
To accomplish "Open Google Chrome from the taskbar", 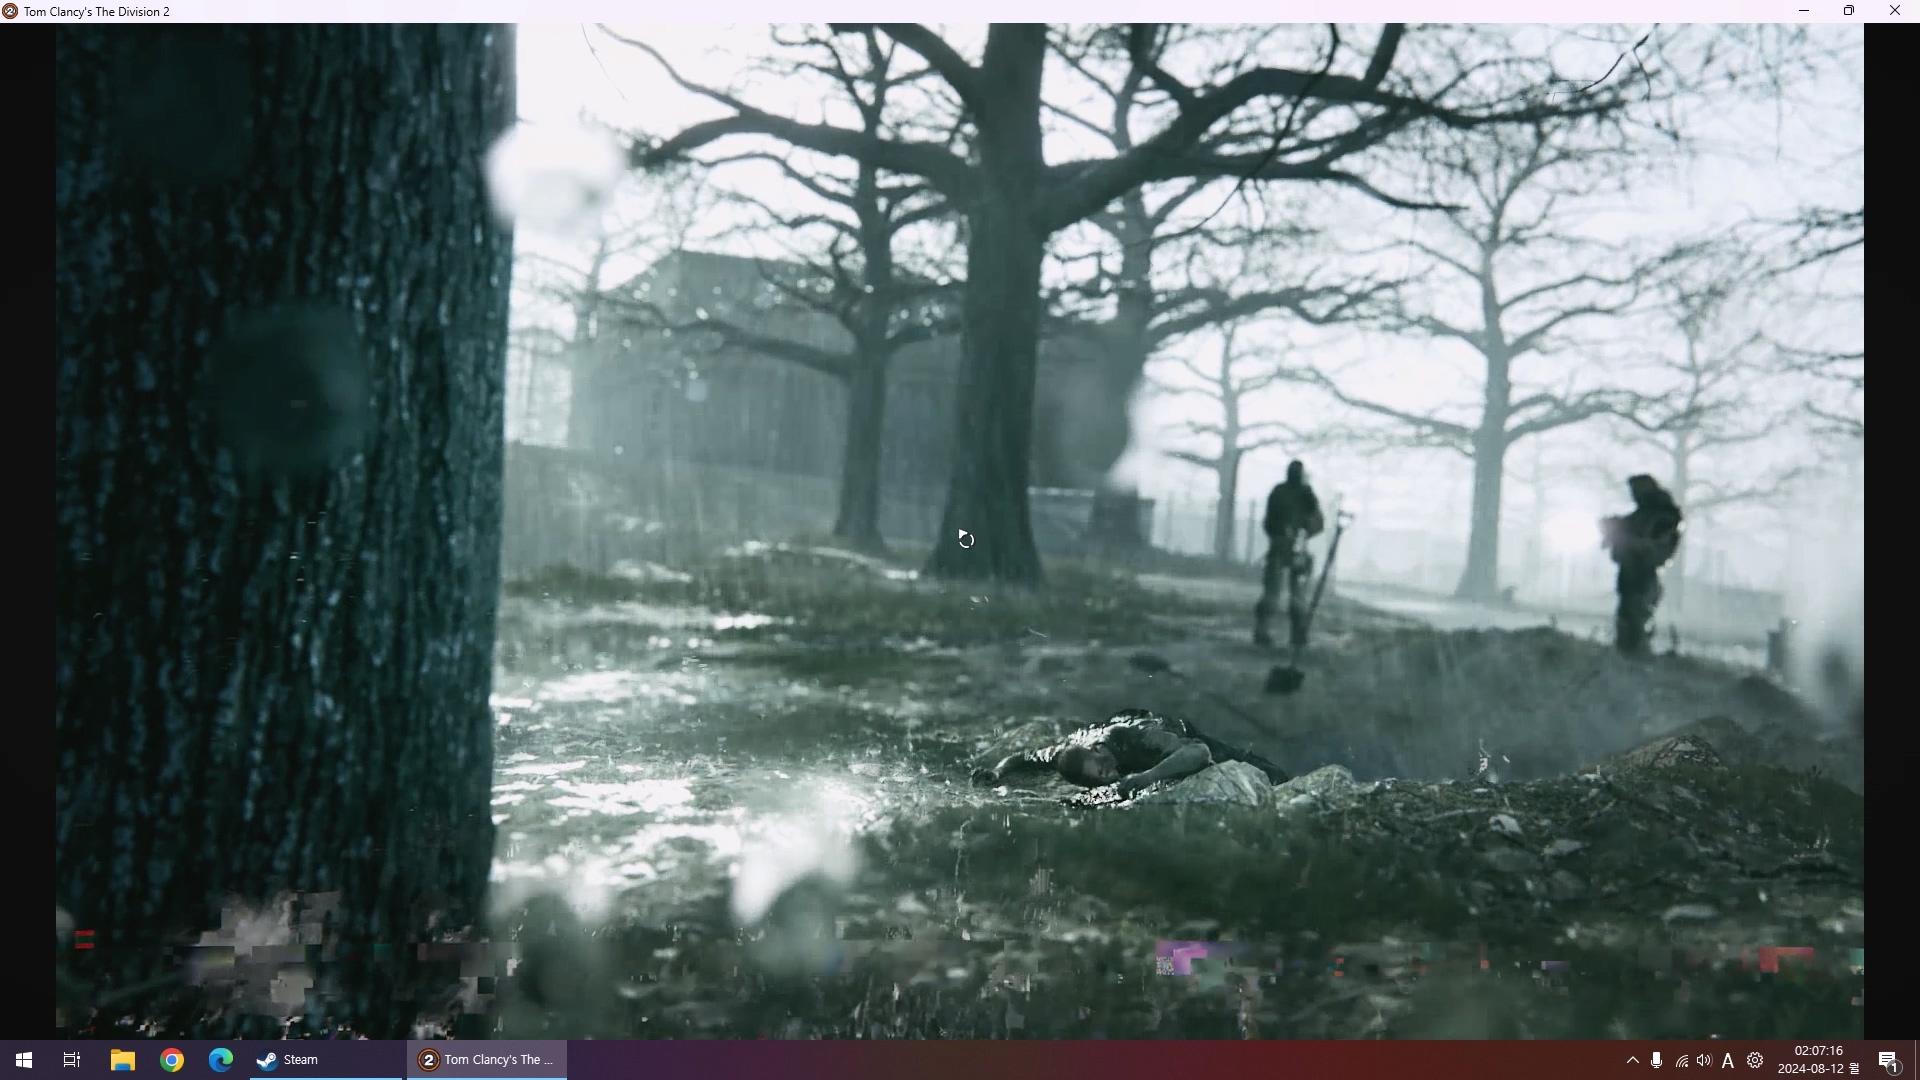I will pyautogui.click(x=172, y=1060).
